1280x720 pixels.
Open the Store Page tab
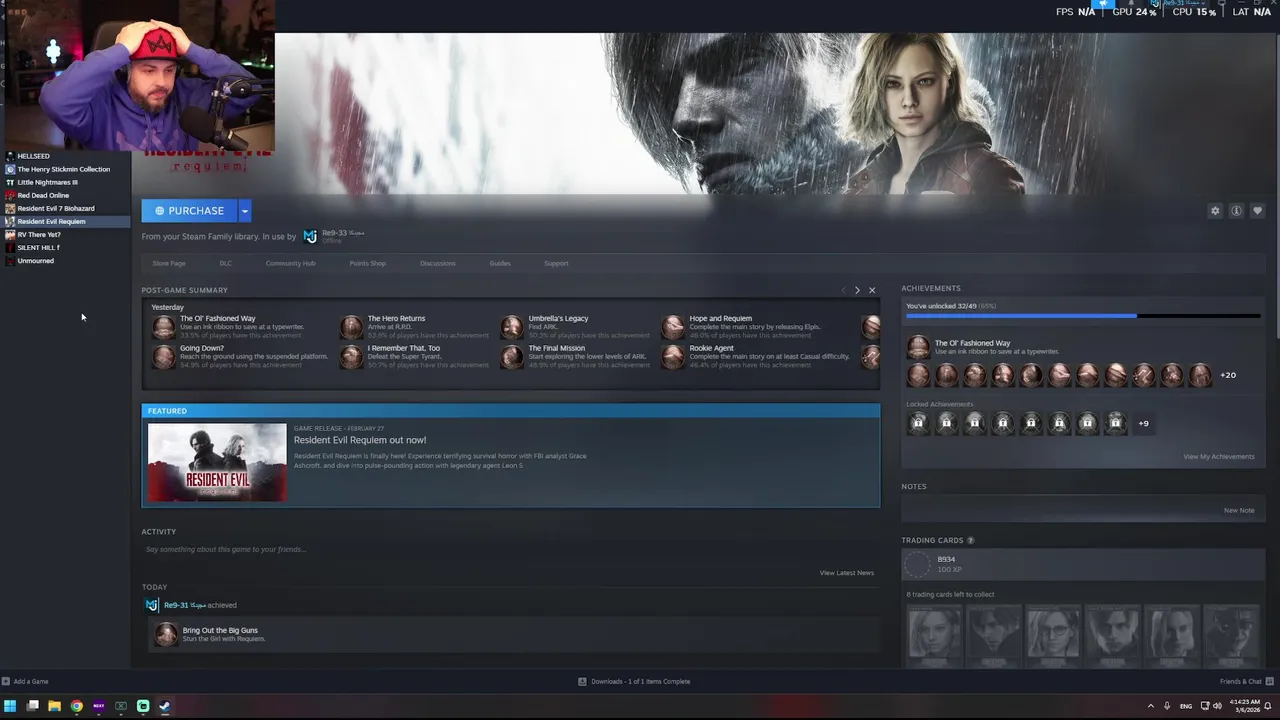point(169,263)
